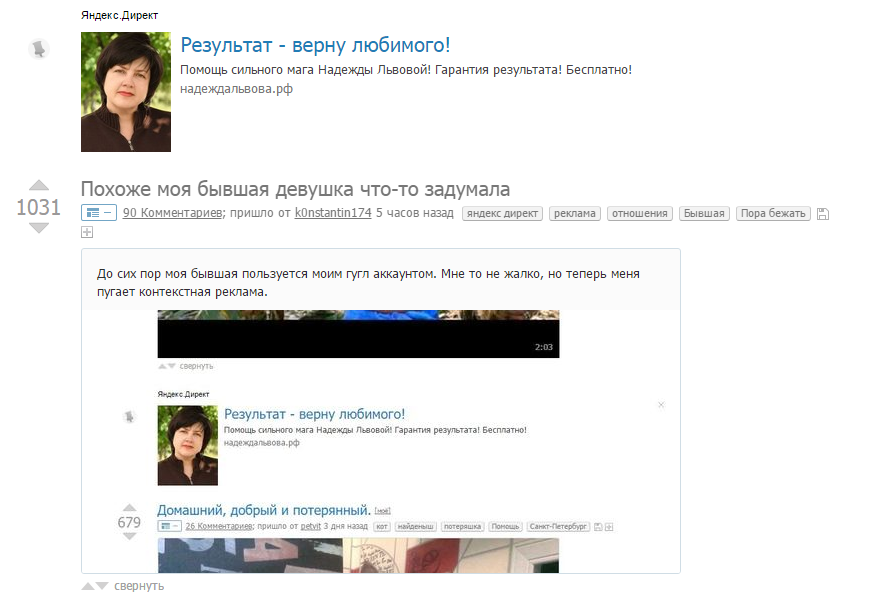
Task: Filter by the 'отношения' tag
Action: click(x=640, y=213)
